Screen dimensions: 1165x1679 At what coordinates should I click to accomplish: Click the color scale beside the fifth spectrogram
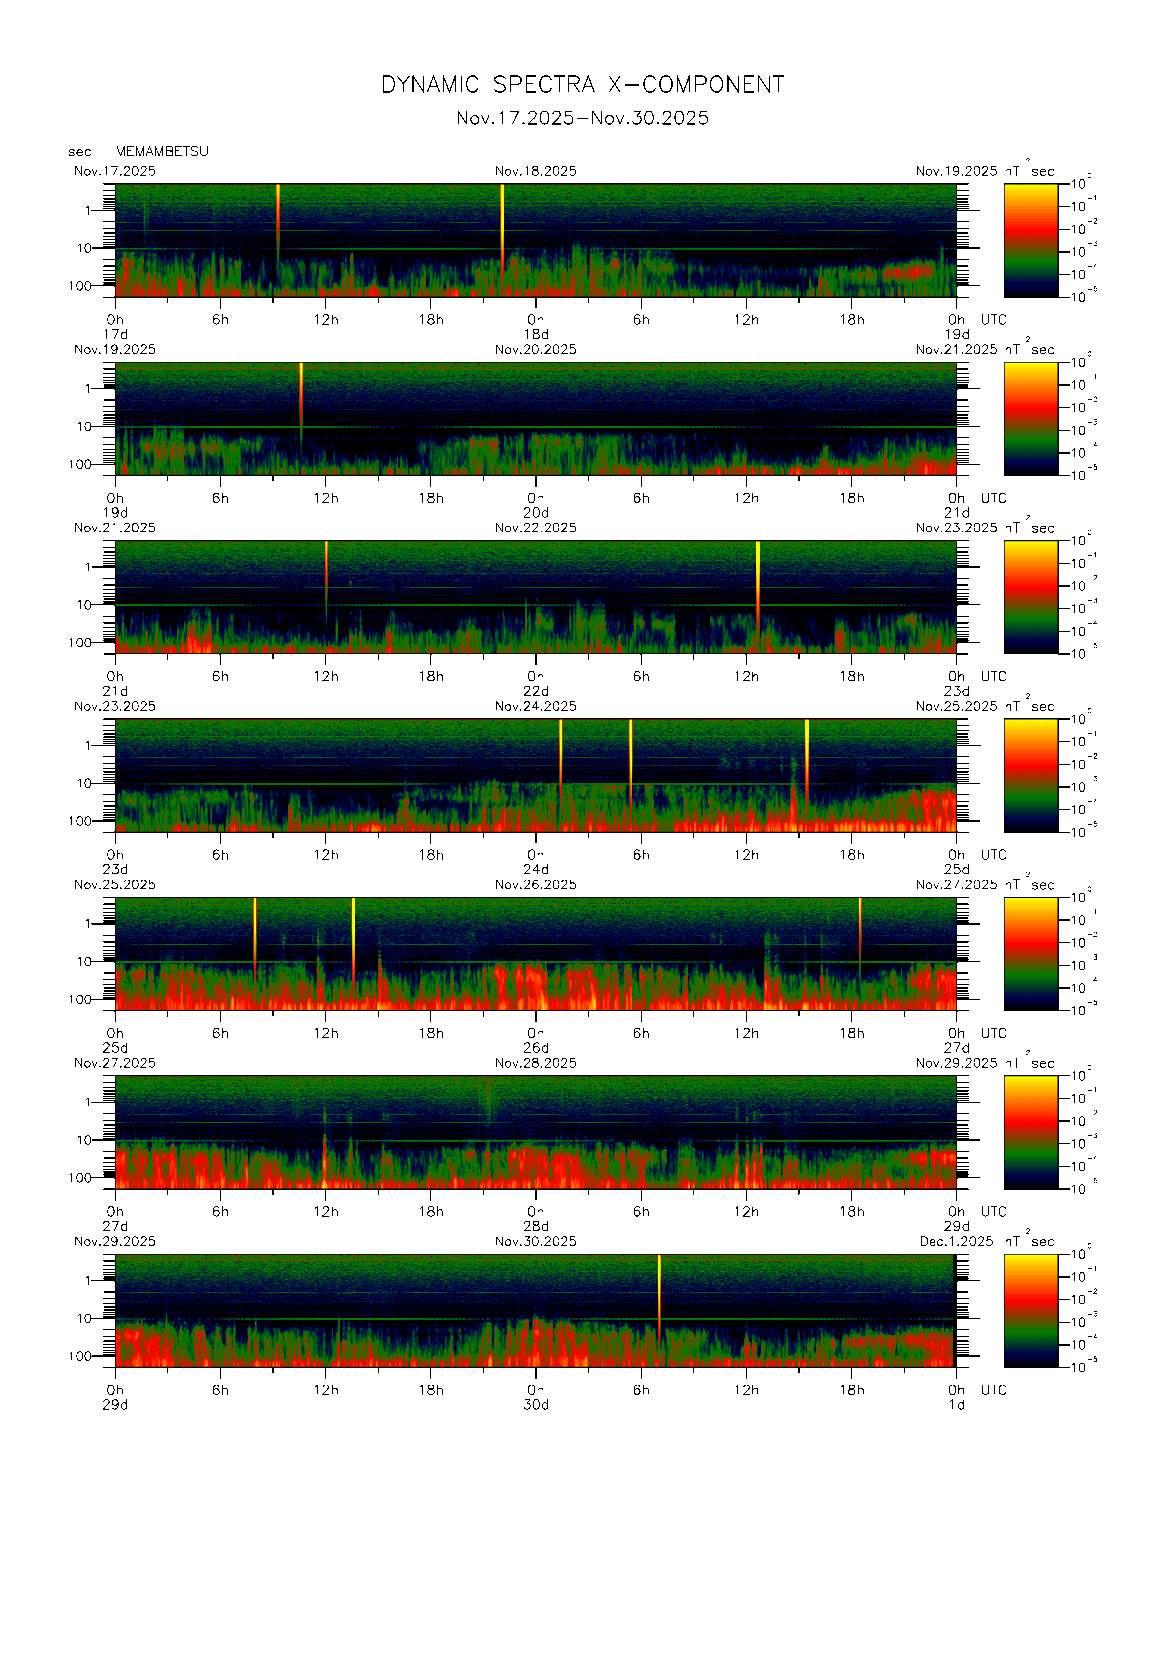click(x=1030, y=953)
